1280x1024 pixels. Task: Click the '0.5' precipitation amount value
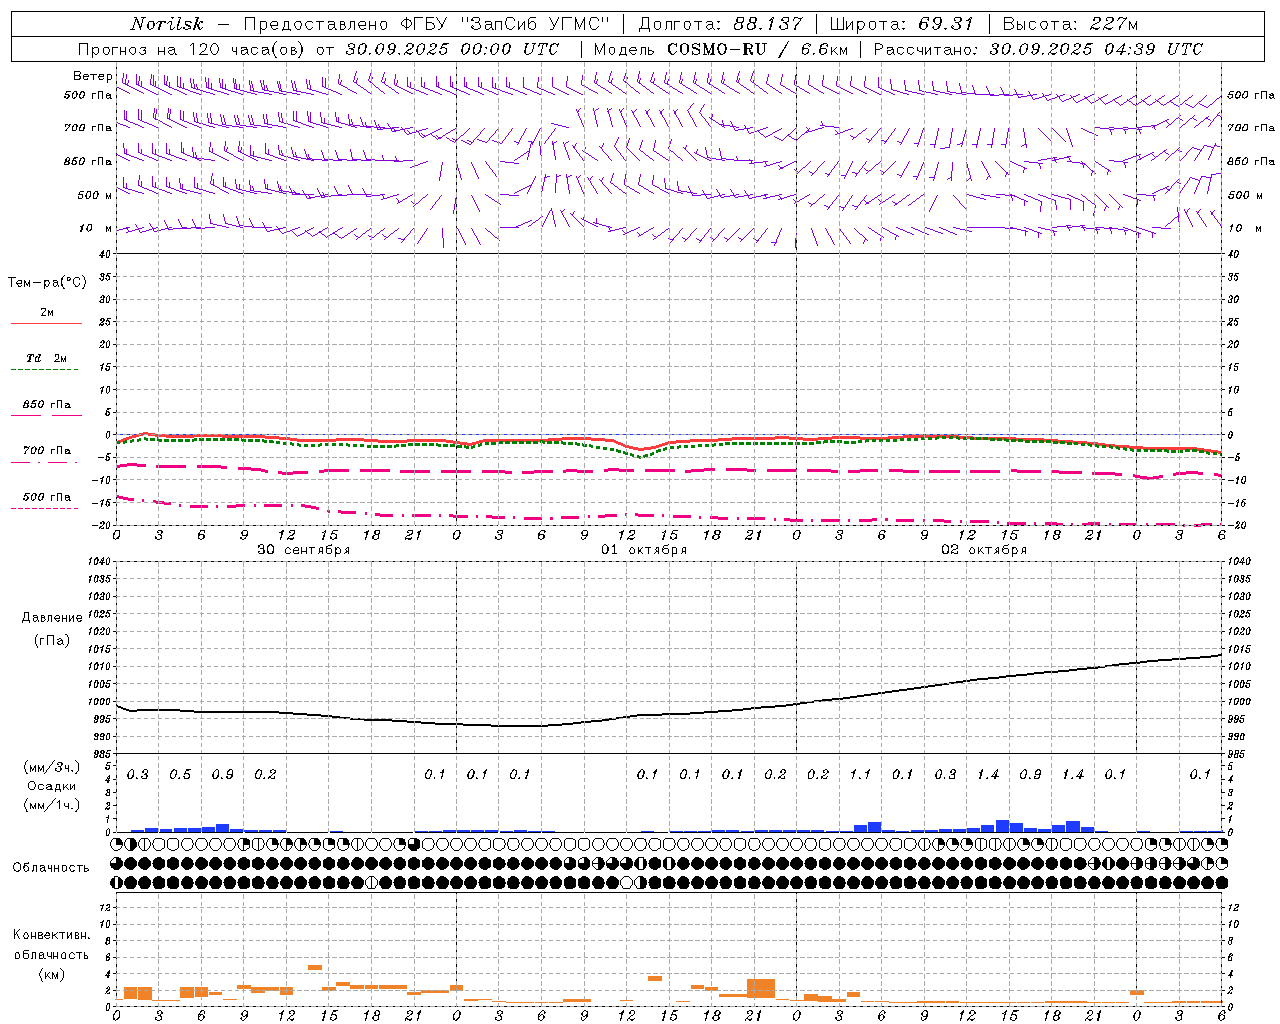click(180, 774)
